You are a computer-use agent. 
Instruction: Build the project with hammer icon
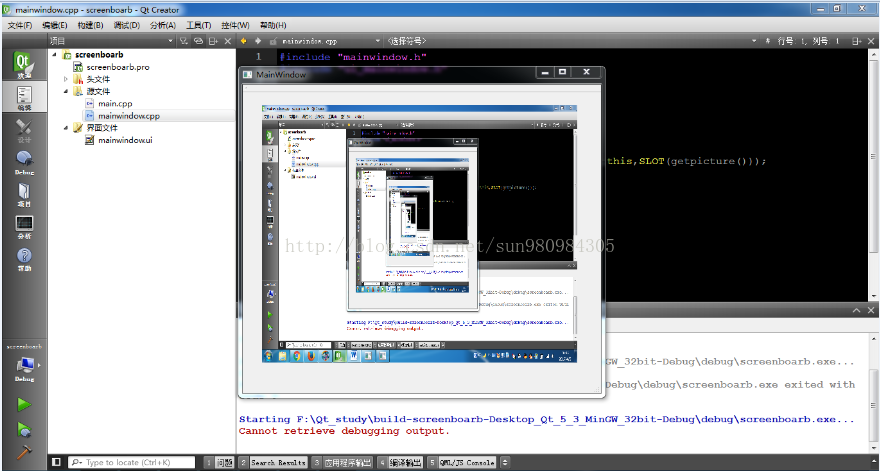[x=24, y=452]
